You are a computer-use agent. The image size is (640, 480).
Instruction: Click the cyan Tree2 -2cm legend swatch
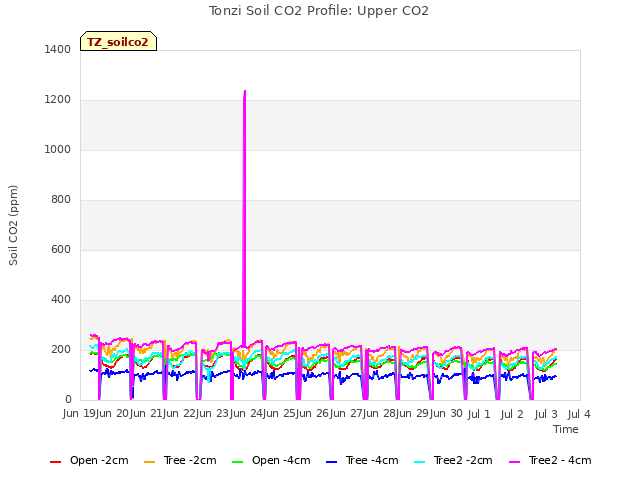[419, 462]
